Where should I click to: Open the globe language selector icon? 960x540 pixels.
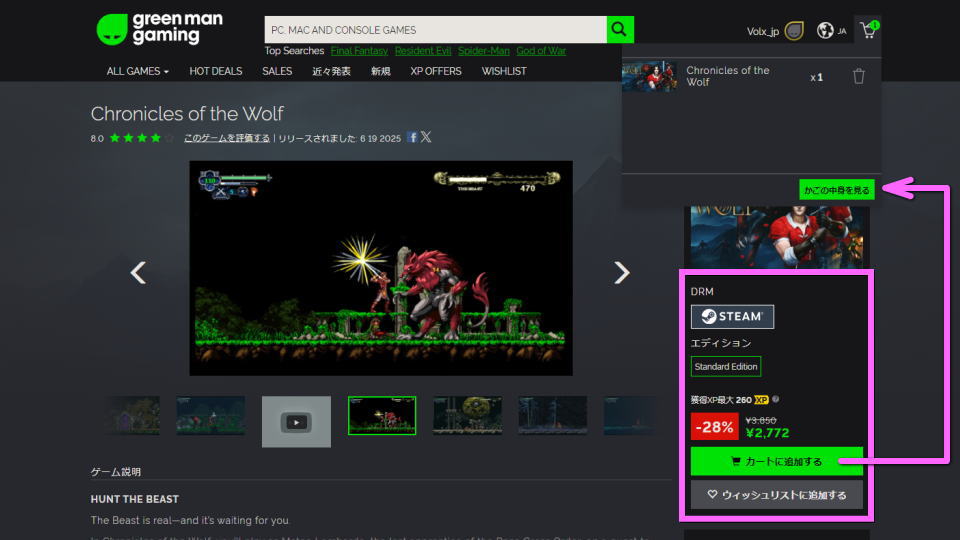pyautogui.click(x=825, y=31)
